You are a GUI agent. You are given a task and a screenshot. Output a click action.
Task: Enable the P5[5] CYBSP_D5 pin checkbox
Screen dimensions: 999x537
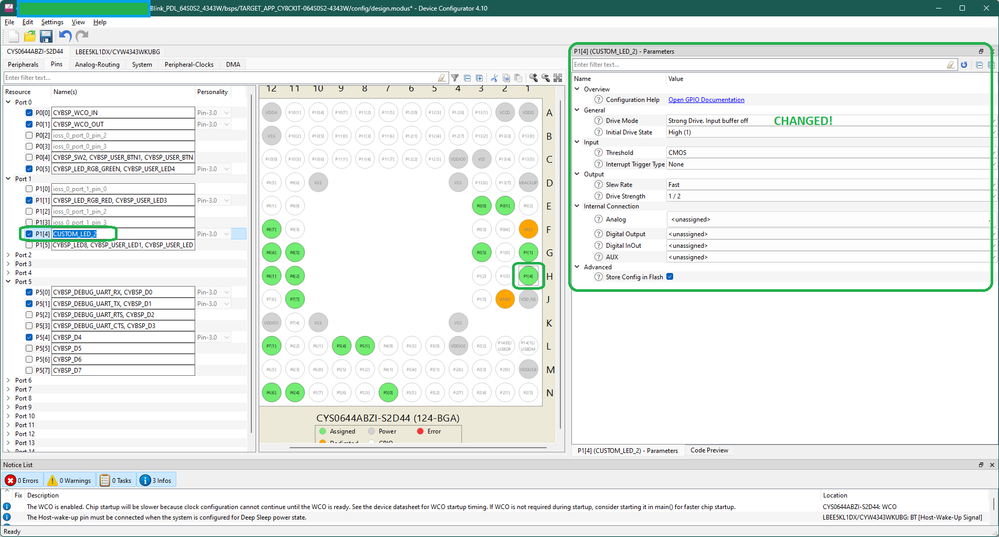pos(29,349)
